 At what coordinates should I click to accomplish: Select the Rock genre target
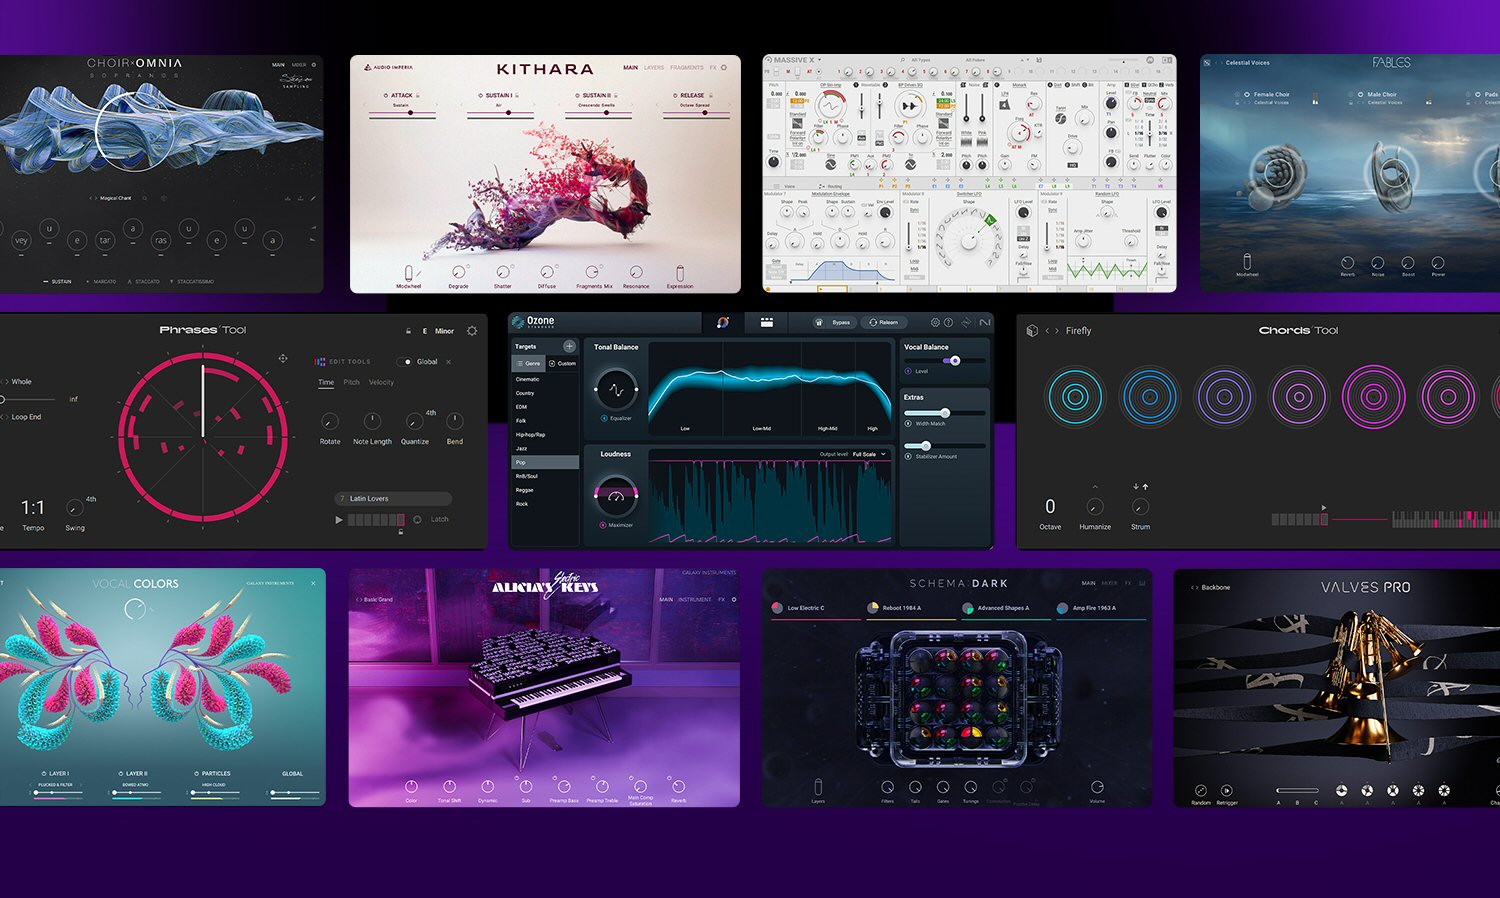(x=545, y=504)
